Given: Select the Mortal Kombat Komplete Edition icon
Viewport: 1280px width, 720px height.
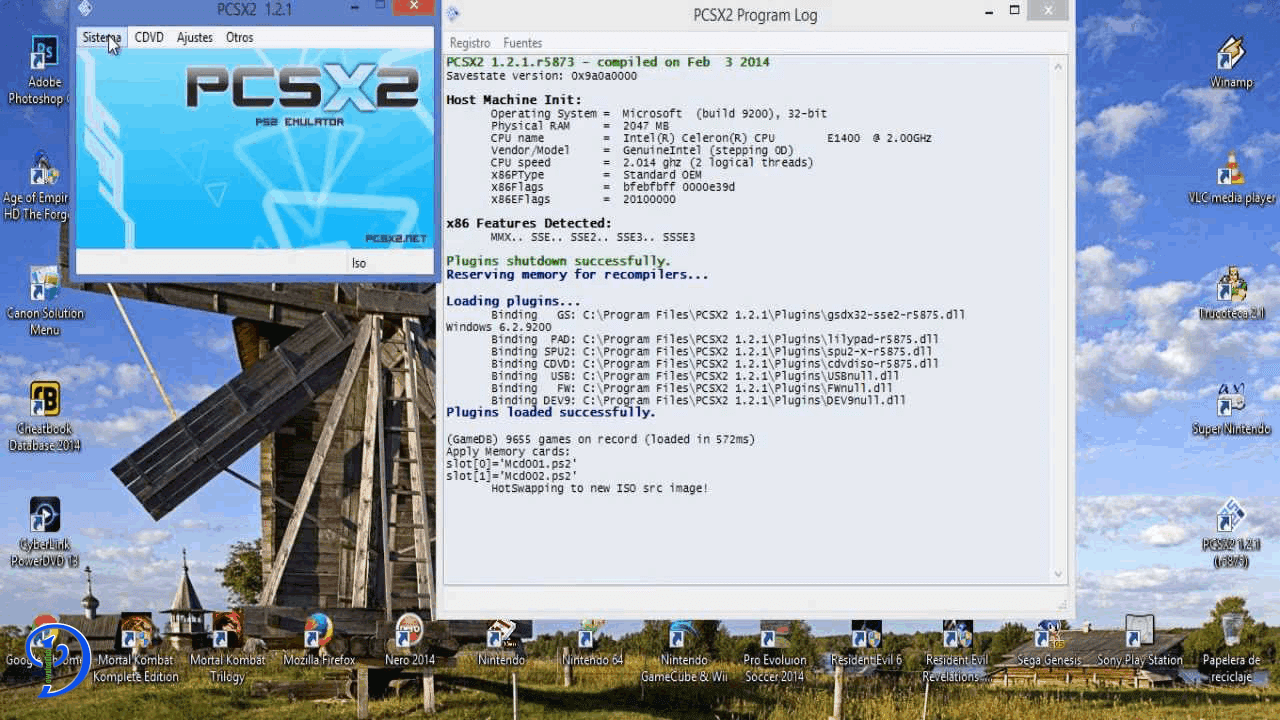Looking at the screenshot, I should click(x=136, y=649).
